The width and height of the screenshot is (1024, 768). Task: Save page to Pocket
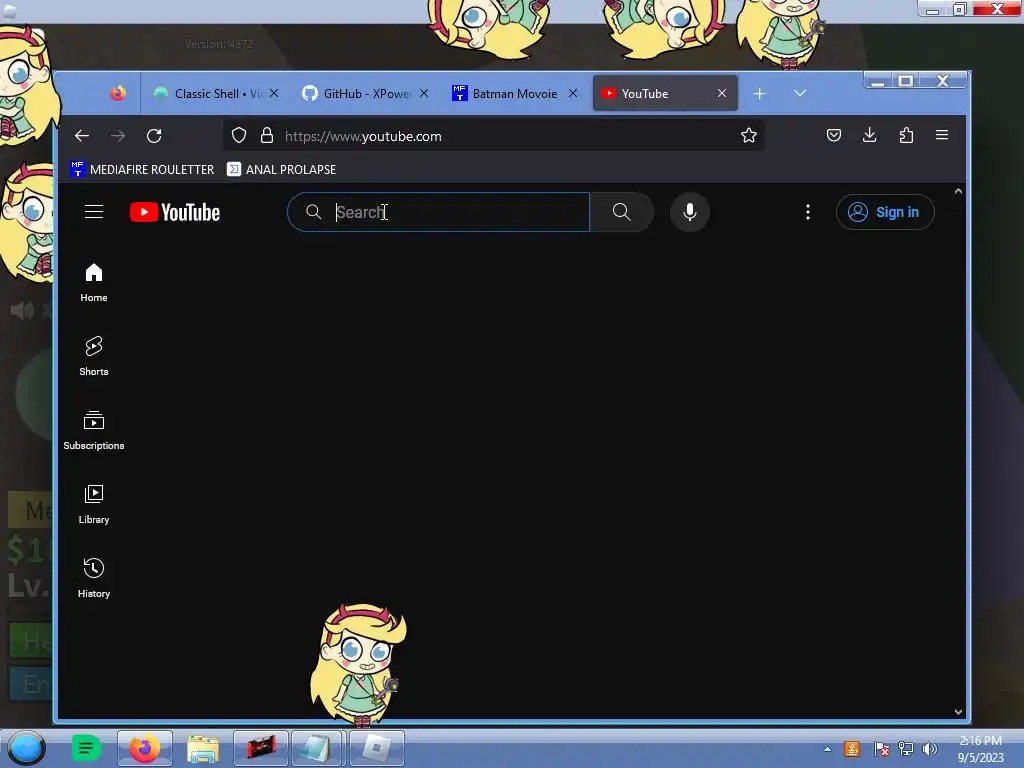[x=833, y=135]
